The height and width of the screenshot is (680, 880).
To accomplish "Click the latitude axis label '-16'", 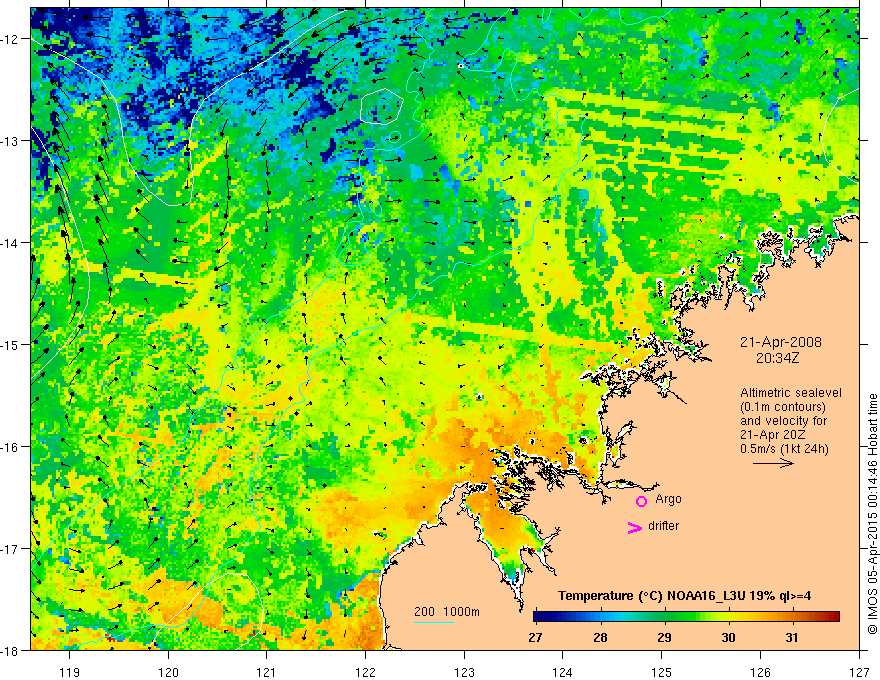I will pyautogui.click(x=11, y=447).
